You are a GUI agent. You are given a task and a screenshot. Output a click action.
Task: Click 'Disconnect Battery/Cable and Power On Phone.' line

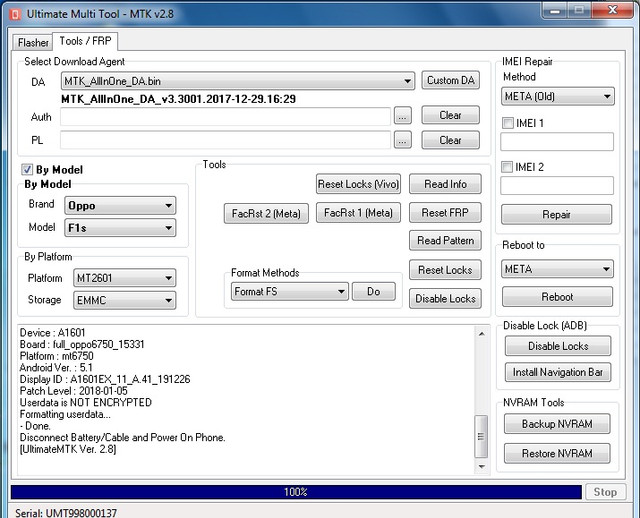(122, 438)
